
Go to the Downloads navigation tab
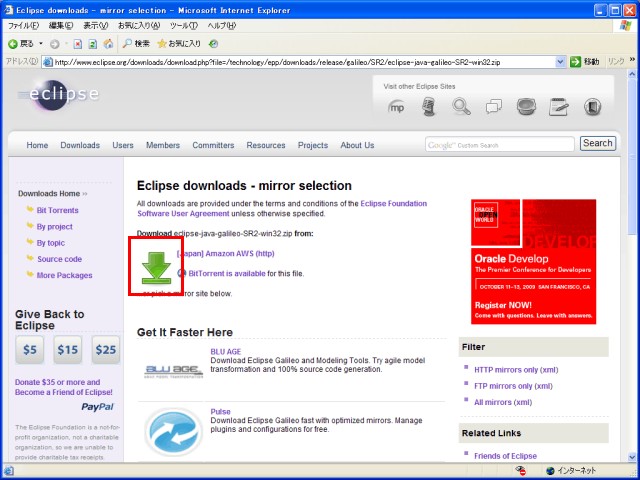click(x=80, y=145)
